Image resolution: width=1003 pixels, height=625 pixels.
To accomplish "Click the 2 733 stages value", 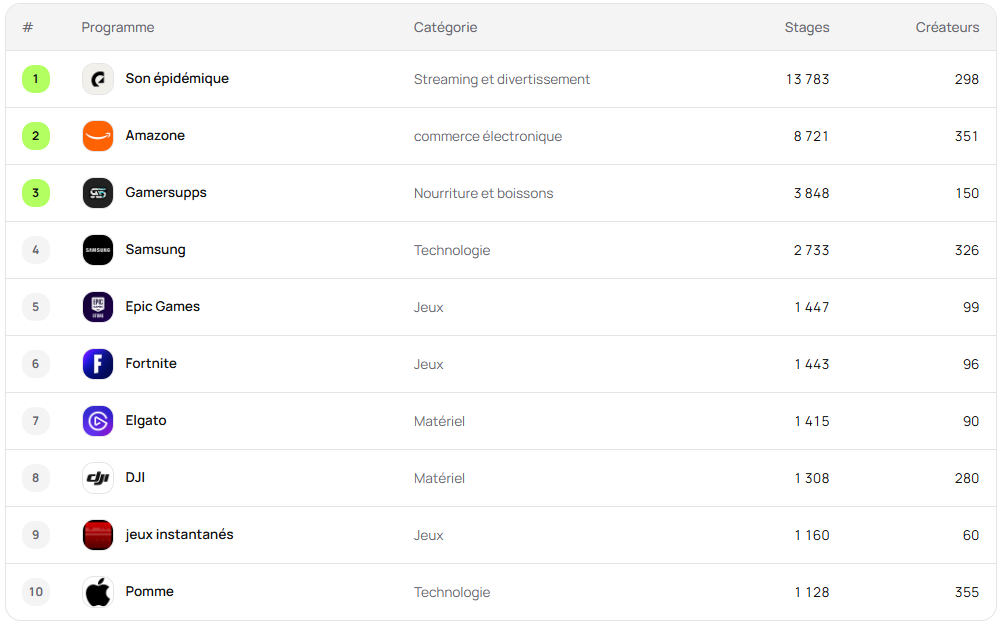I will (x=811, y=250).
